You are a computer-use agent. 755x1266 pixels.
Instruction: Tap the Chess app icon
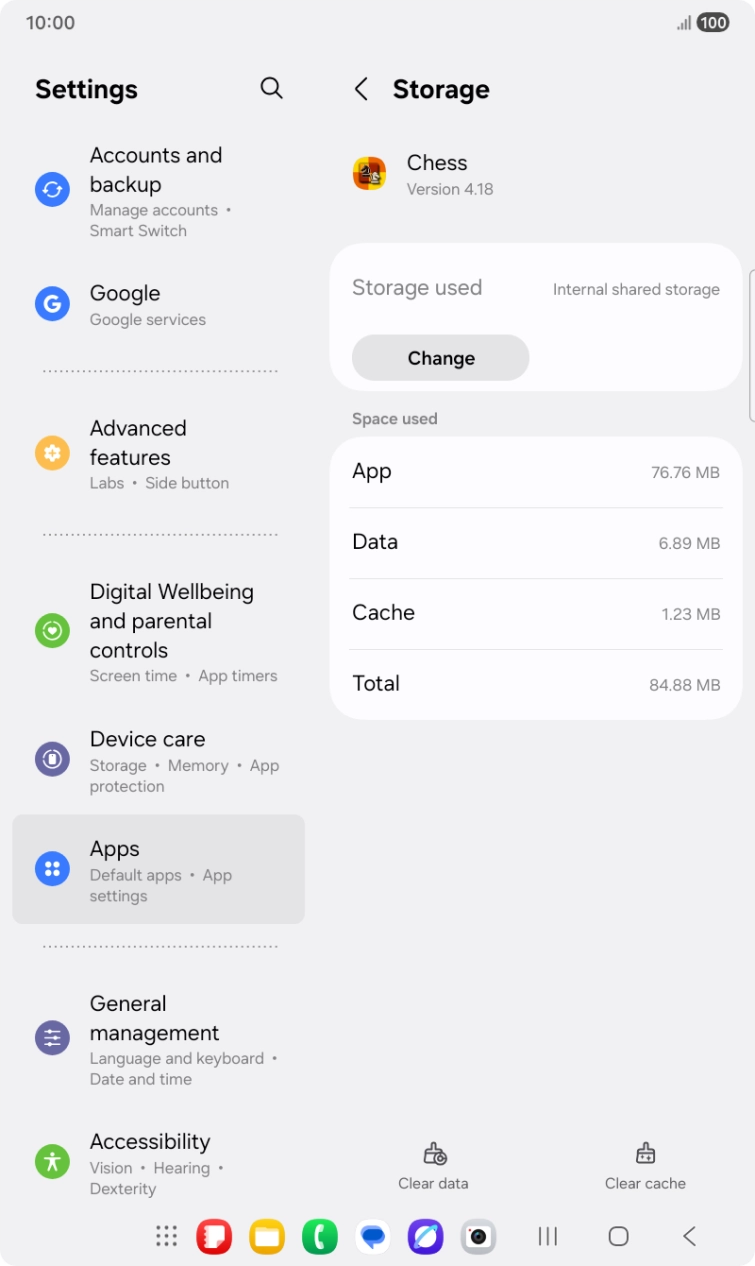370,173
